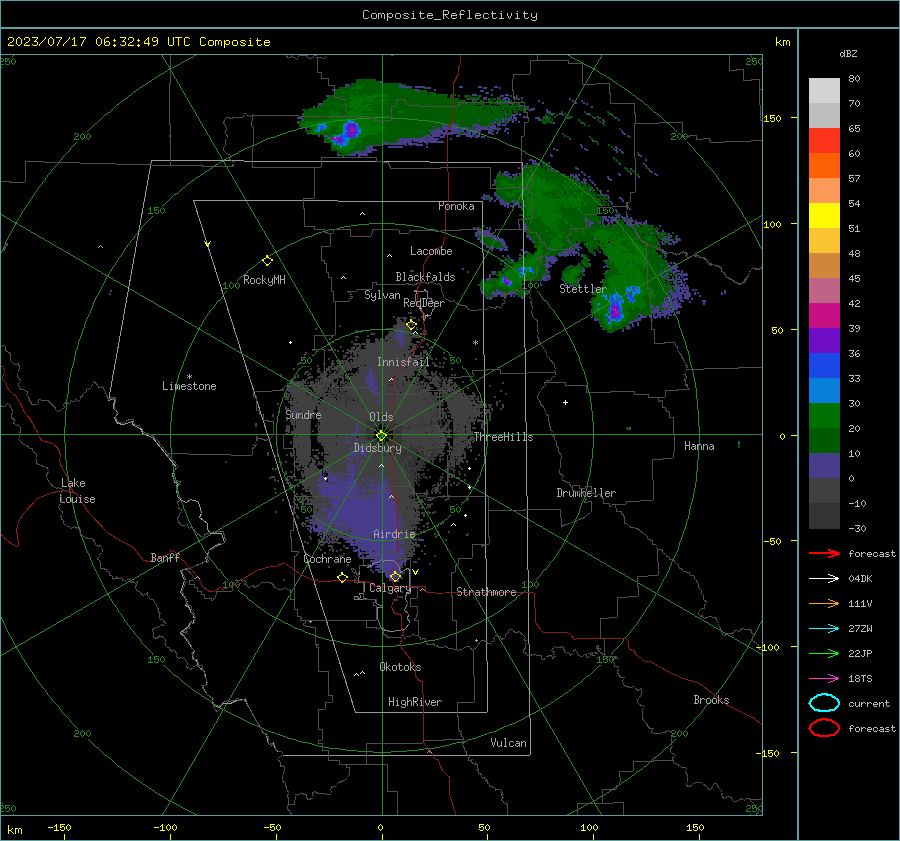The width and height of the screenshot is (900, 841).
Task: Click the strong storm cell southeast of Stettler
Action: pos(615,311)
